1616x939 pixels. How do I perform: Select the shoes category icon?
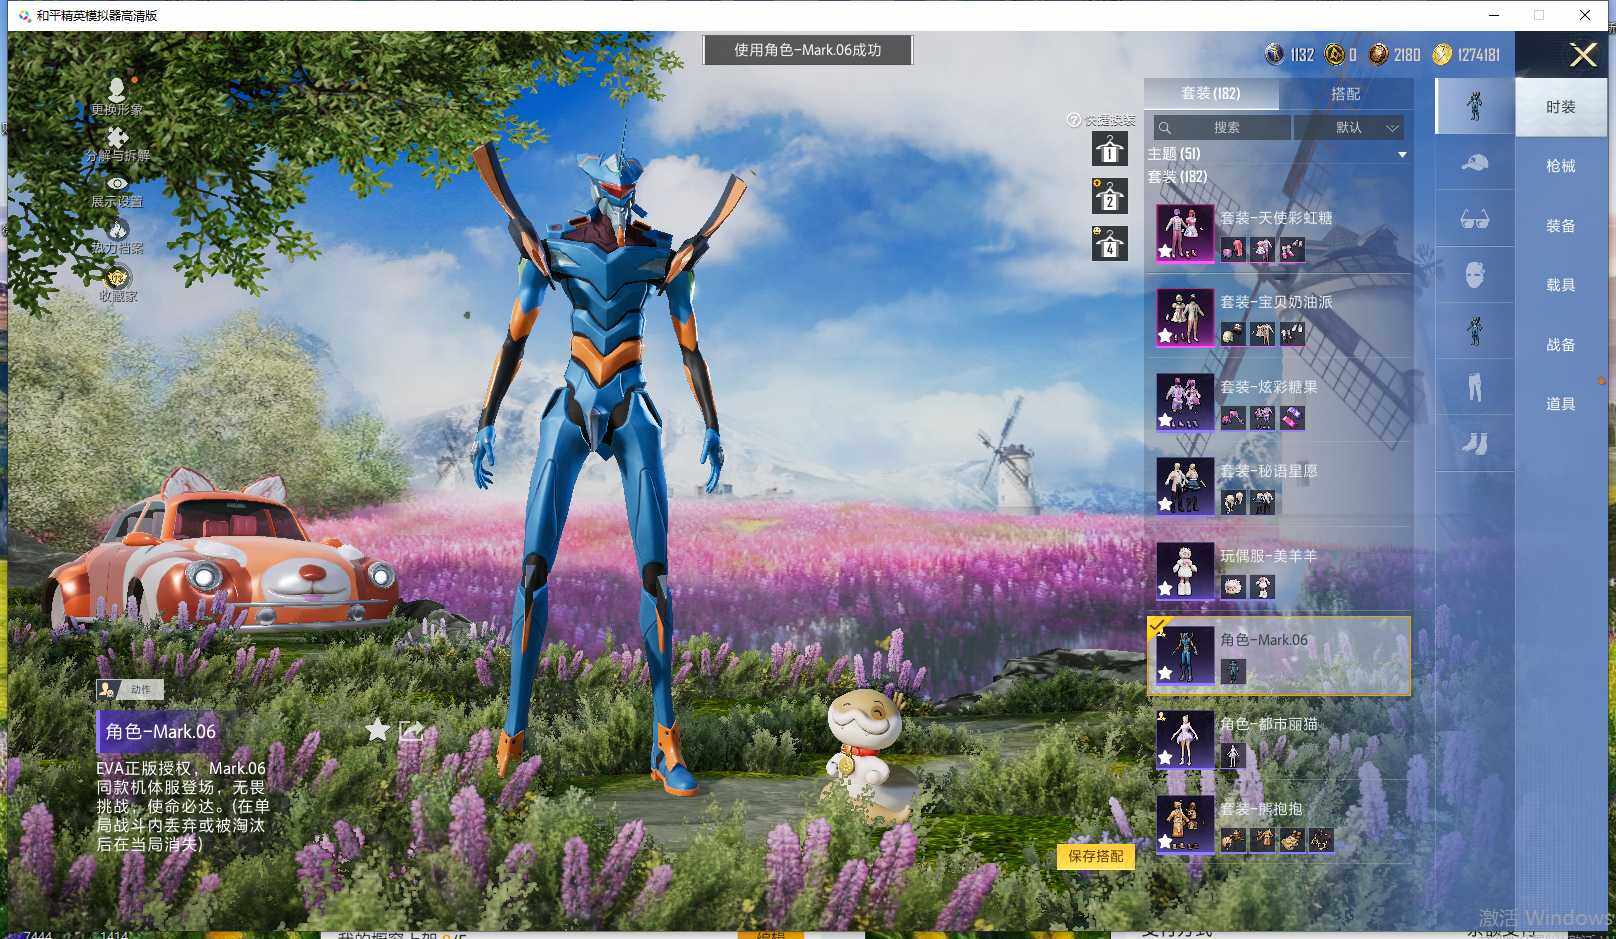pos(1475,443)
